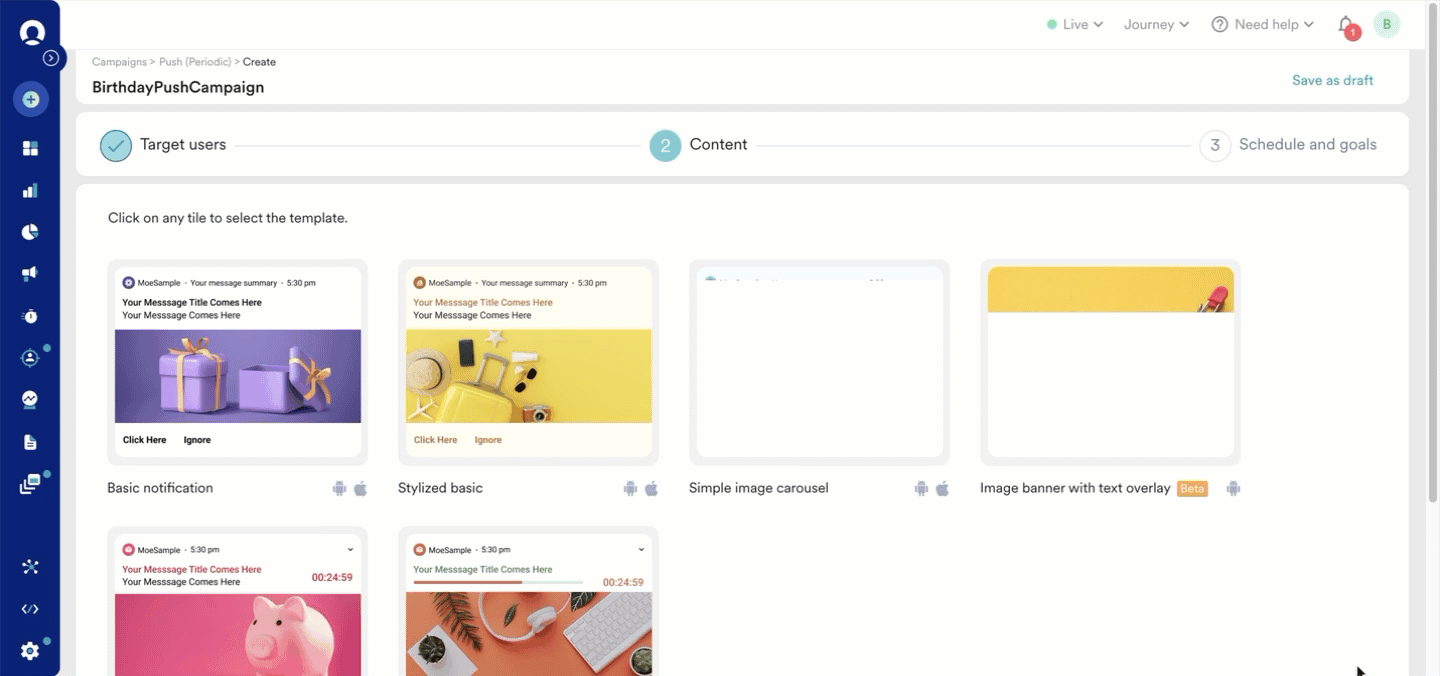
Task: Click the MoEngage logo in sidebar
Action: [32, 33]
